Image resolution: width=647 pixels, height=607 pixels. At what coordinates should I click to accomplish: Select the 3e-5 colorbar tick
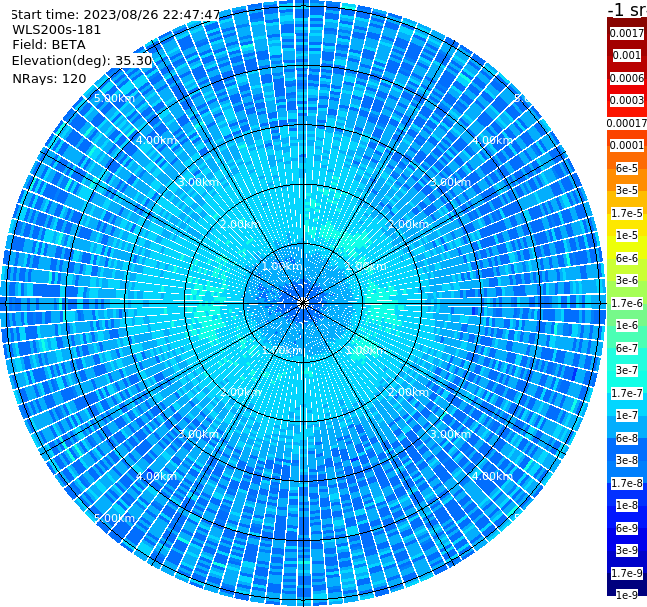click(627, 190)
